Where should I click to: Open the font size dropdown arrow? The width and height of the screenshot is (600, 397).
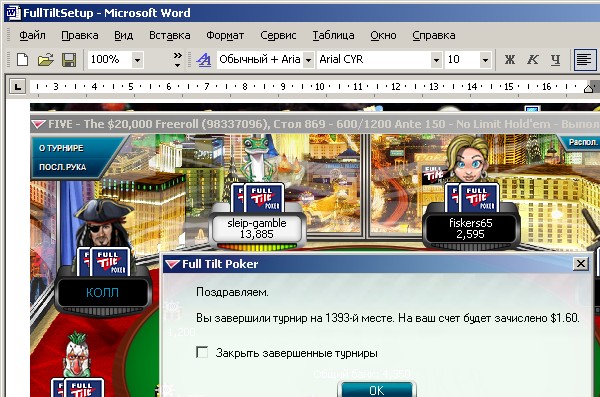(x=485, y=60)
